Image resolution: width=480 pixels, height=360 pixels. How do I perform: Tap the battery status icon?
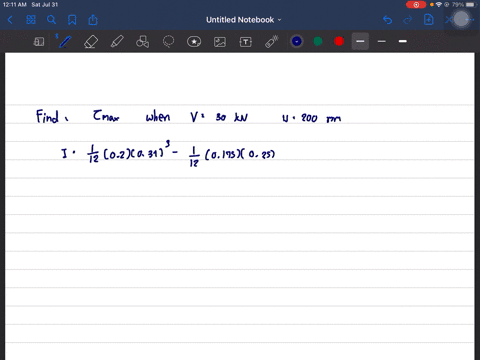click(x=470, y=5)
